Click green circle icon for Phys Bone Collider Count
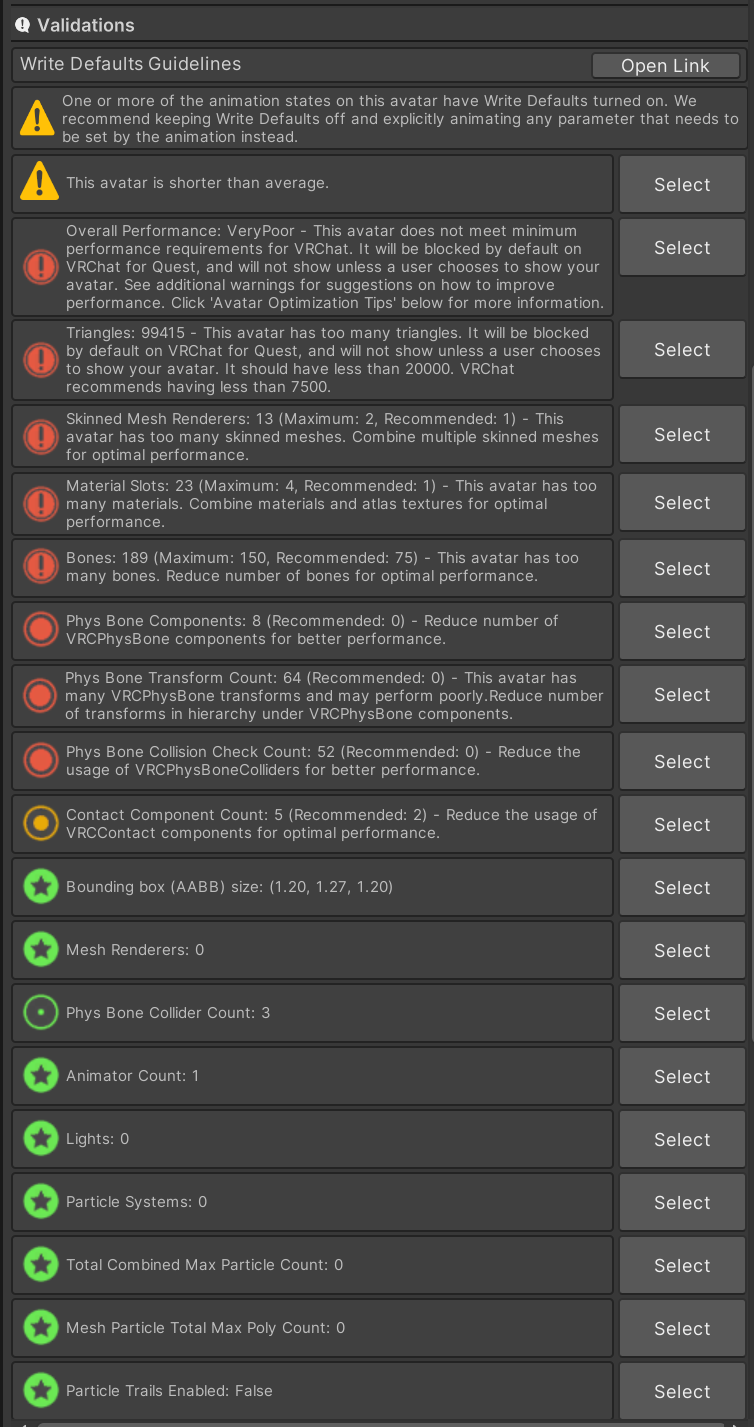The height and width of the screenshot is (1427, 754). point(40,1012)
